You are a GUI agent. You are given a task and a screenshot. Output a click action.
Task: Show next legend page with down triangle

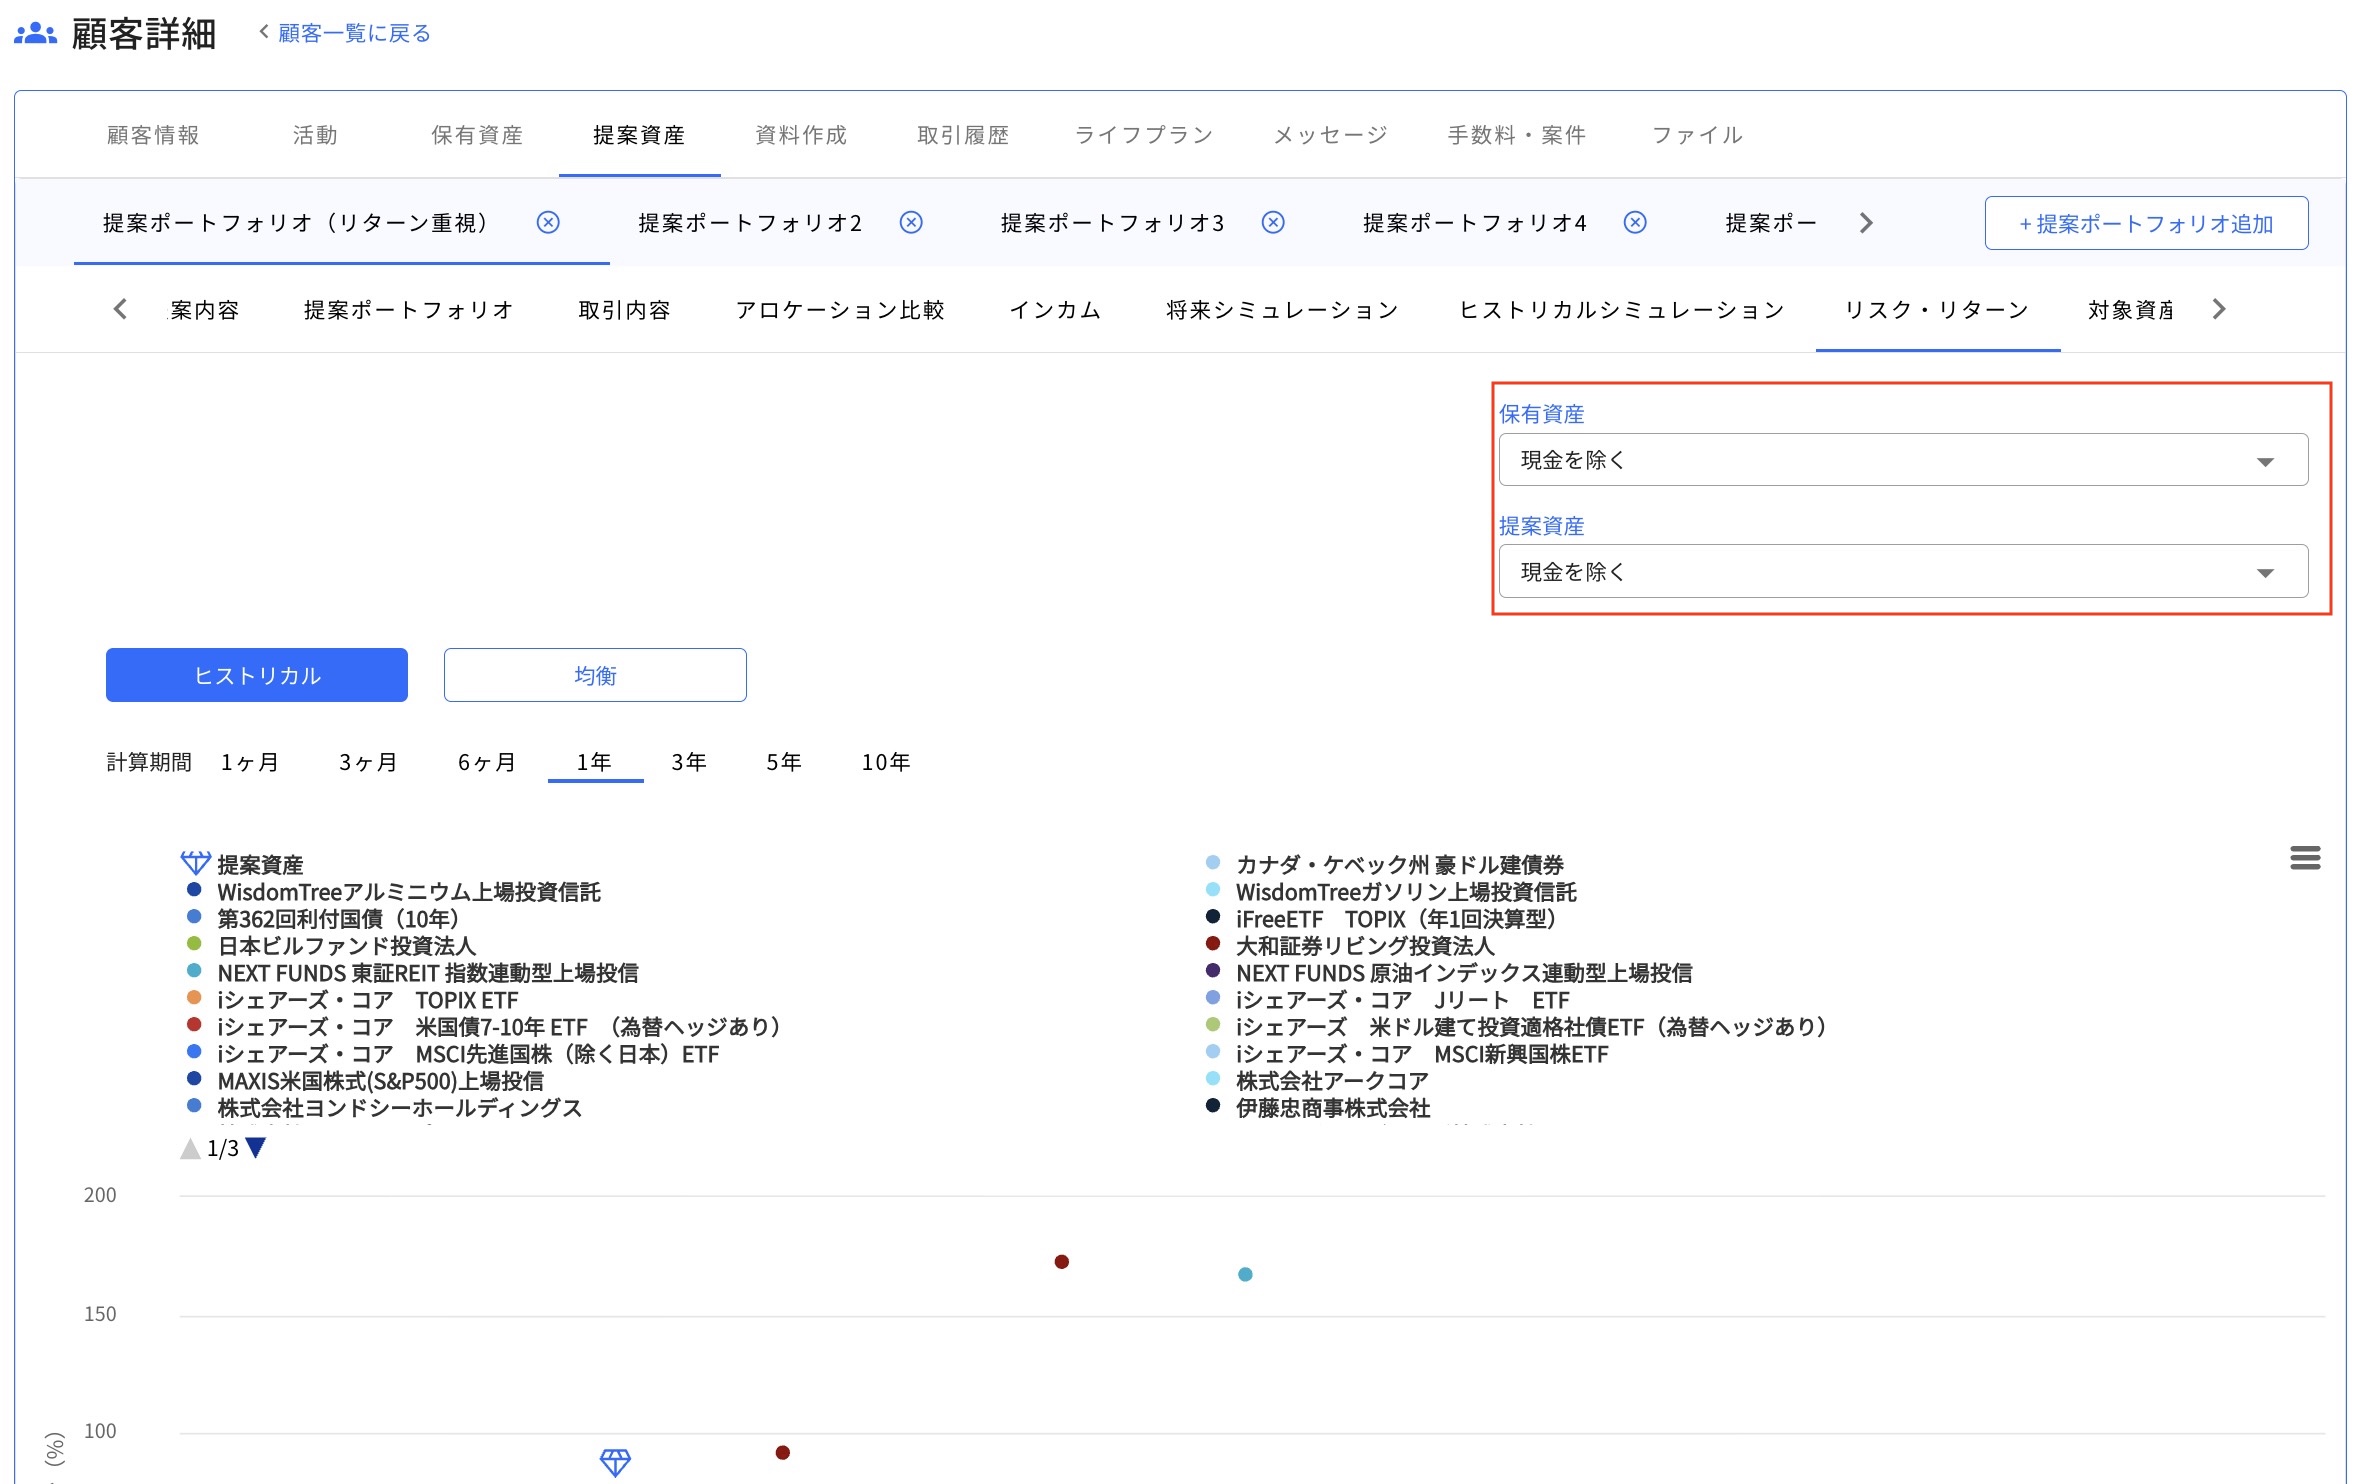click(256, 1148)
